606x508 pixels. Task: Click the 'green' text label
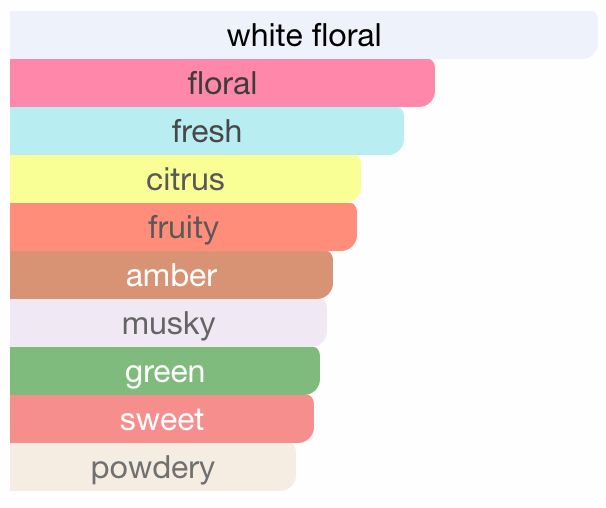click(164, 371)
